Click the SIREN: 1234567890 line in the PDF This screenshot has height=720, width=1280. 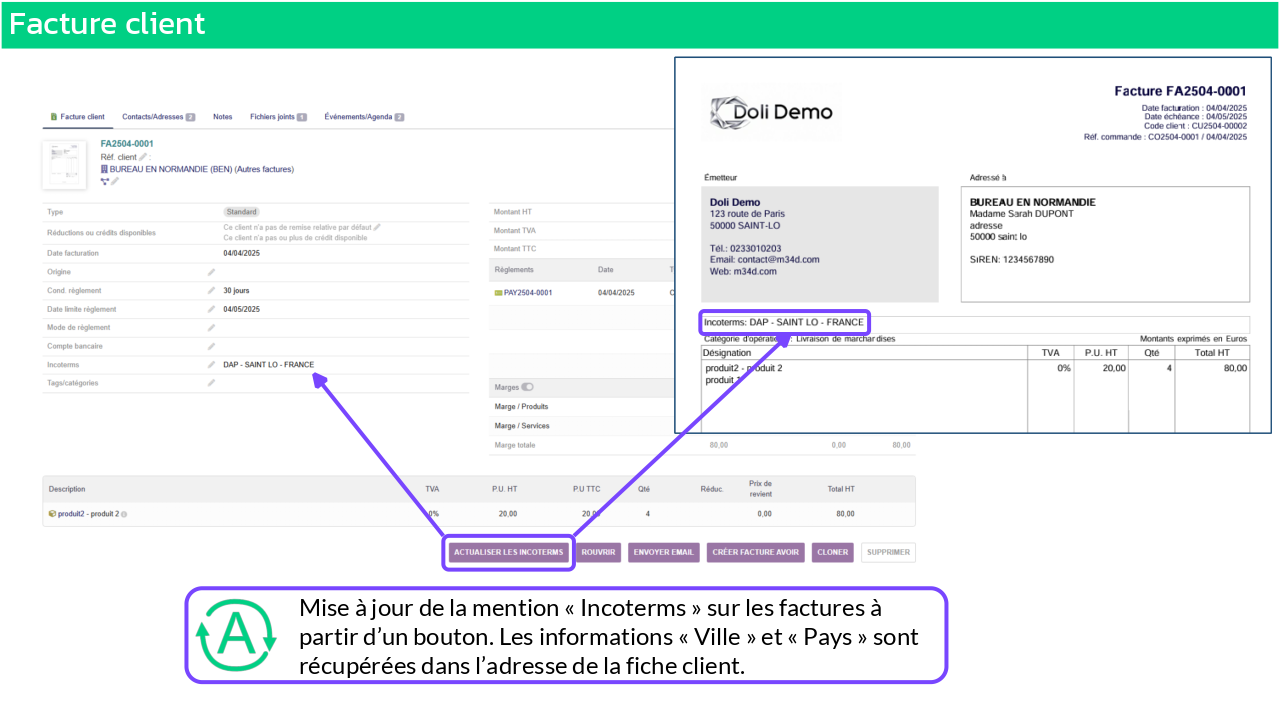pos(1012,260)
